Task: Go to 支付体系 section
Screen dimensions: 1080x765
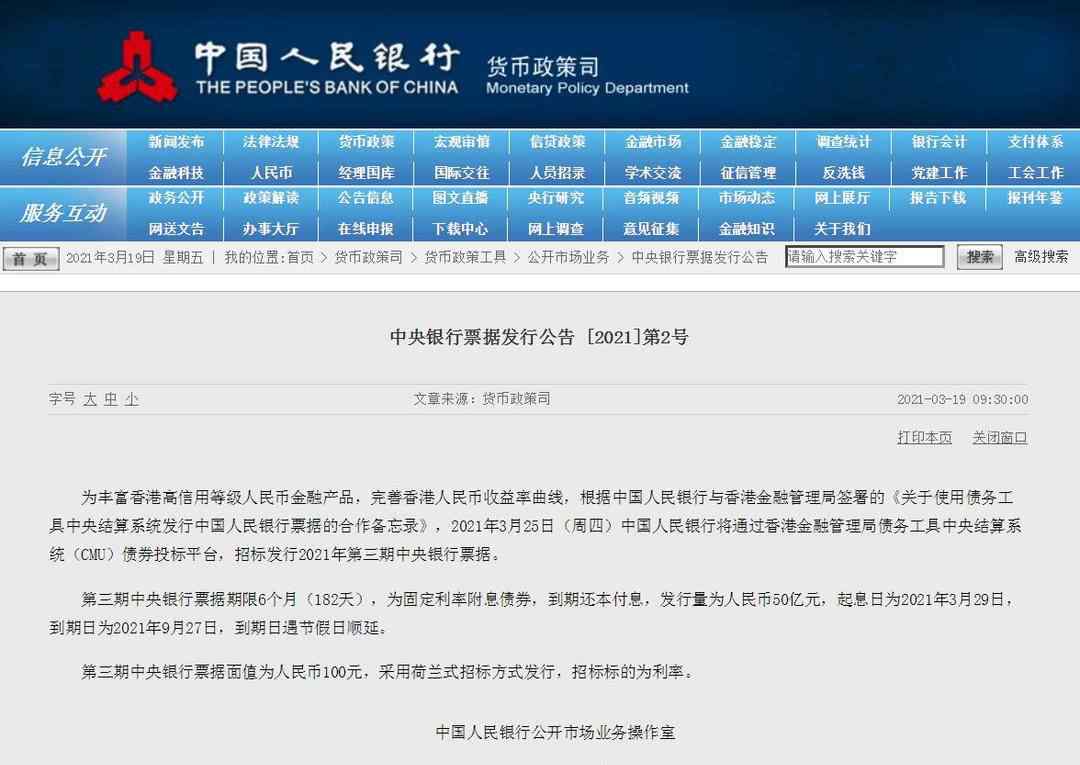Action: (1035, 142)
